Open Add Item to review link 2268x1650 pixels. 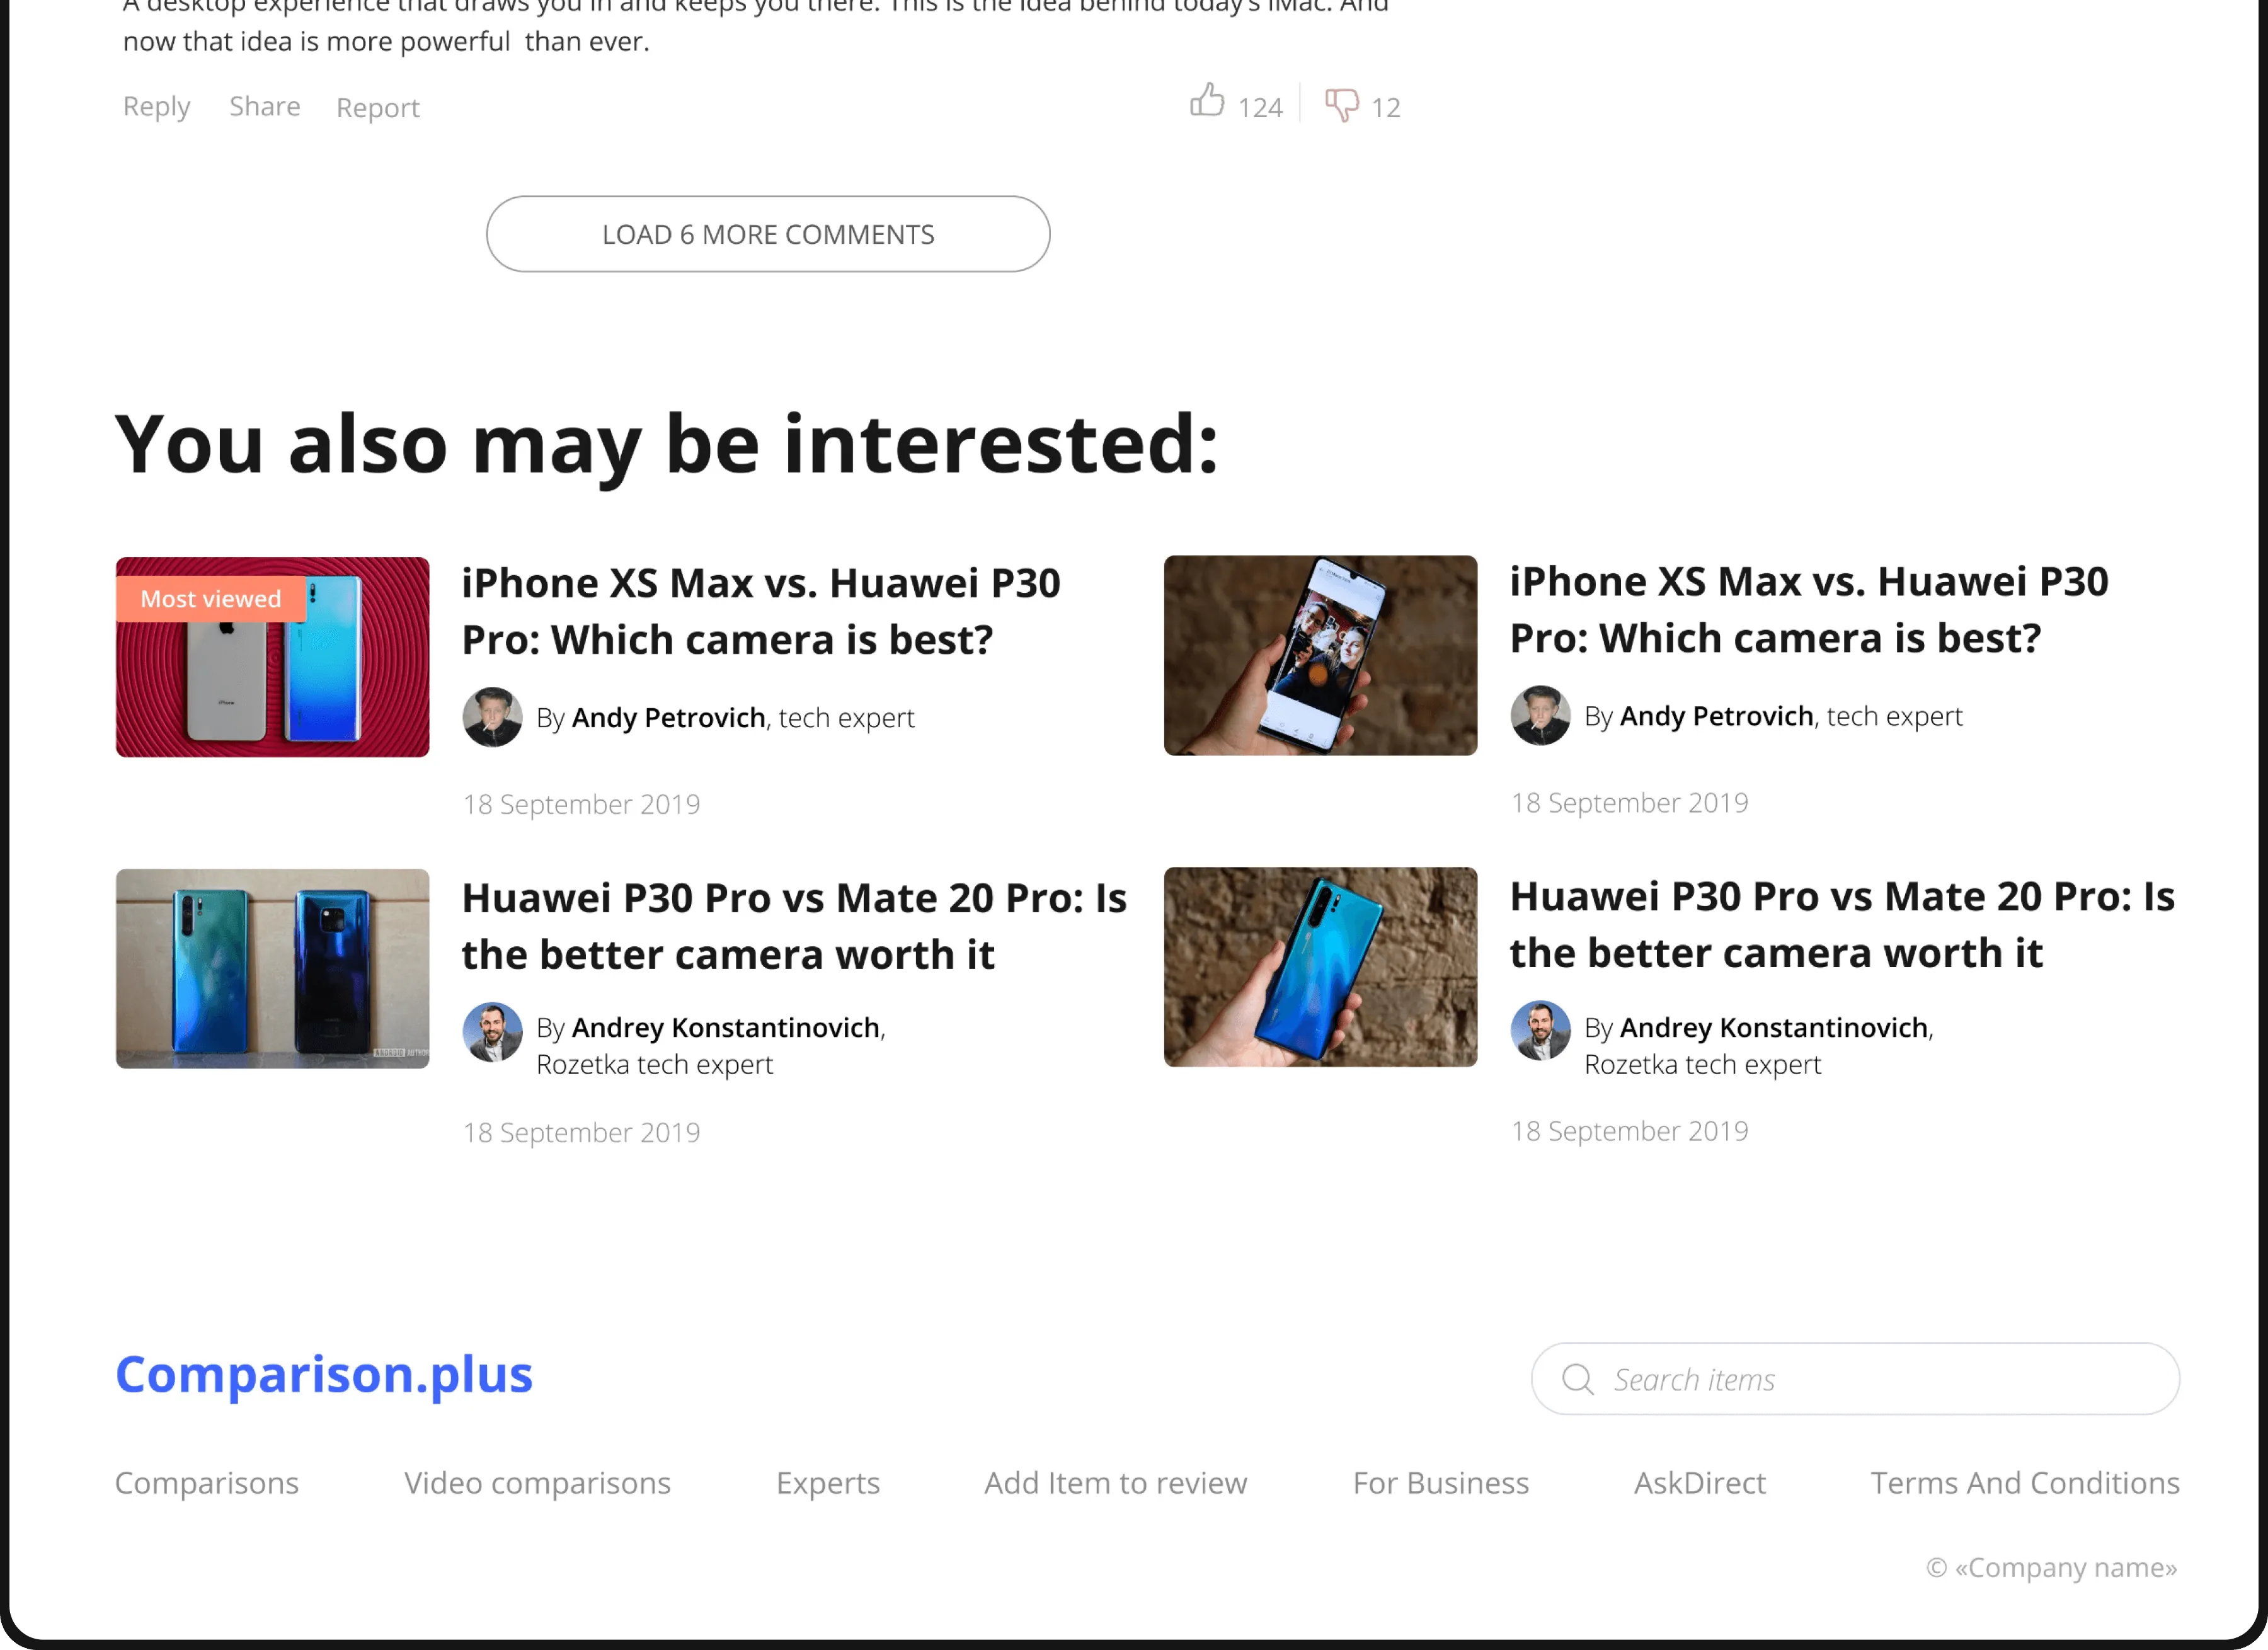pyautogui.click(x=1115, y=1482)
